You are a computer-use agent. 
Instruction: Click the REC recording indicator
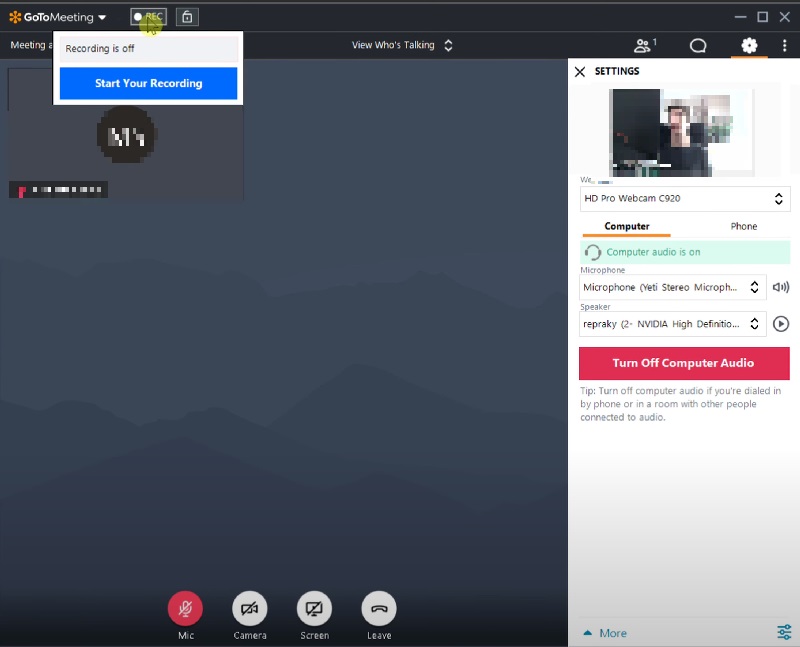(x=147, y=16)
